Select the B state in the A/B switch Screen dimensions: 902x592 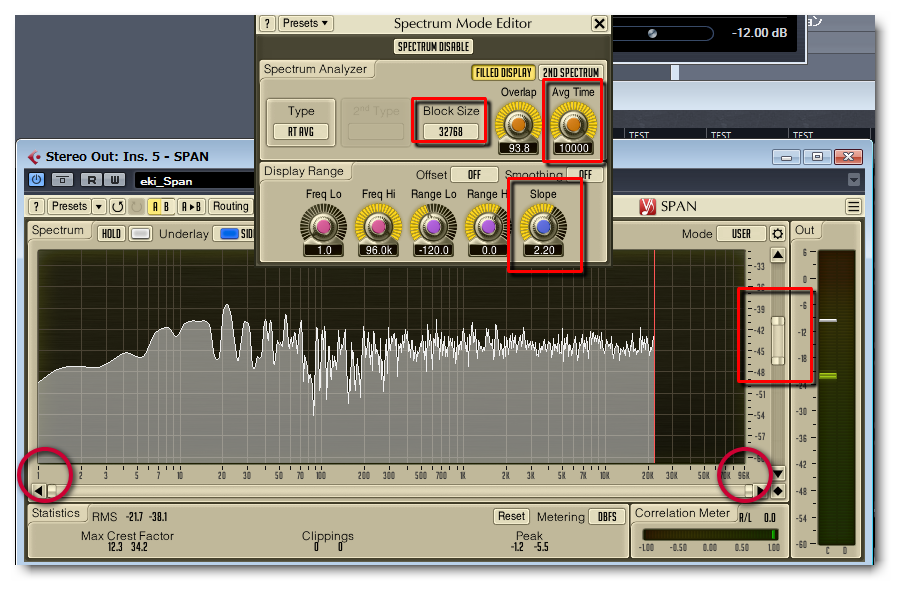(x=167, y=207)
